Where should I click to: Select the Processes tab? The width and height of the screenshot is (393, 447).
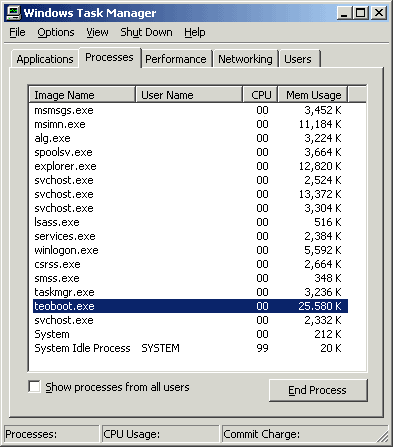click(109, 57)
